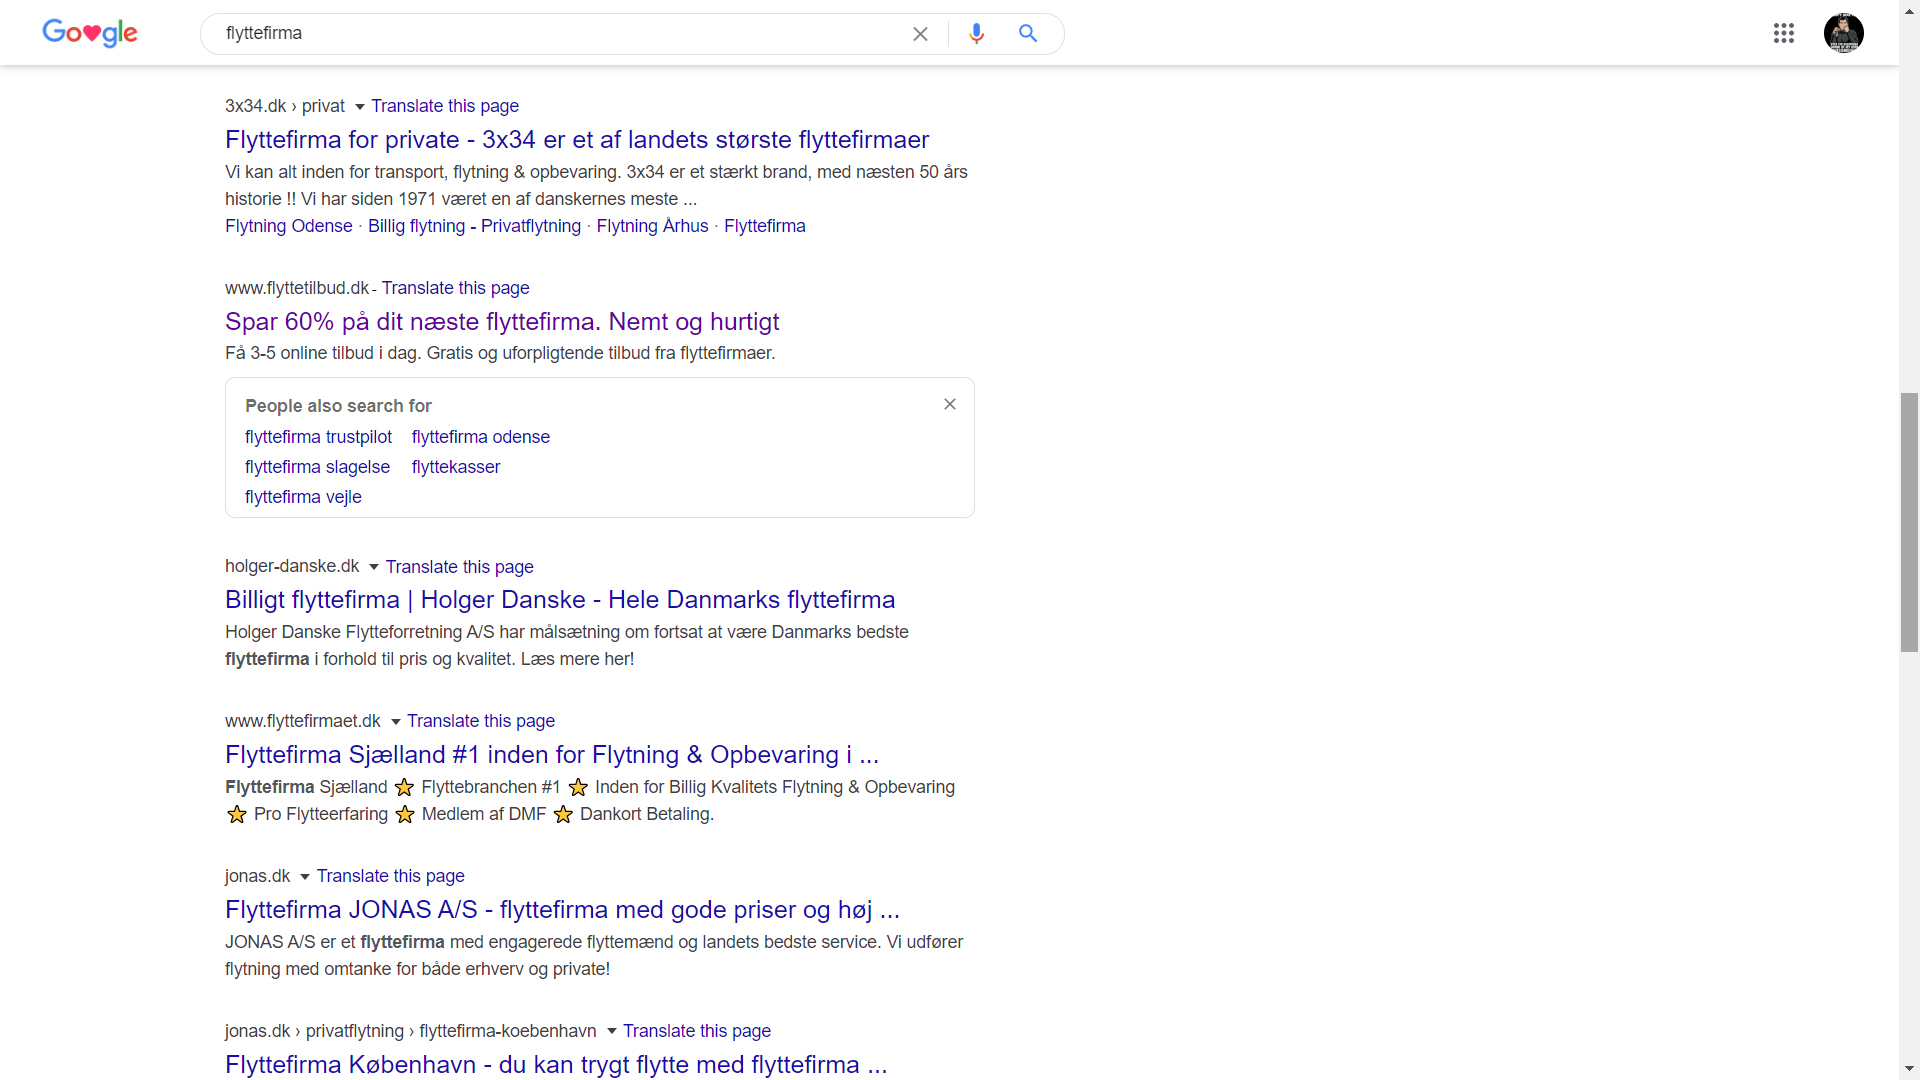The width and height of the screenshot is (1920, 1080).
Task: Open the Google logo homepage
Action: [x=90, y=33]
